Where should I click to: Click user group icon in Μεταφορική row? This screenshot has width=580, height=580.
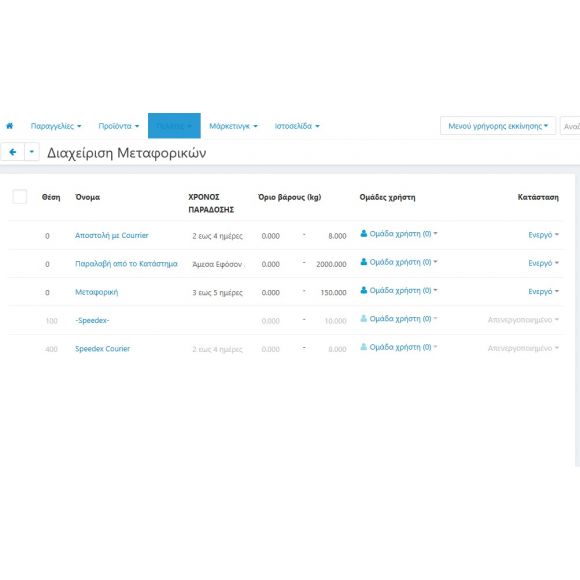(x=364, y=290)
